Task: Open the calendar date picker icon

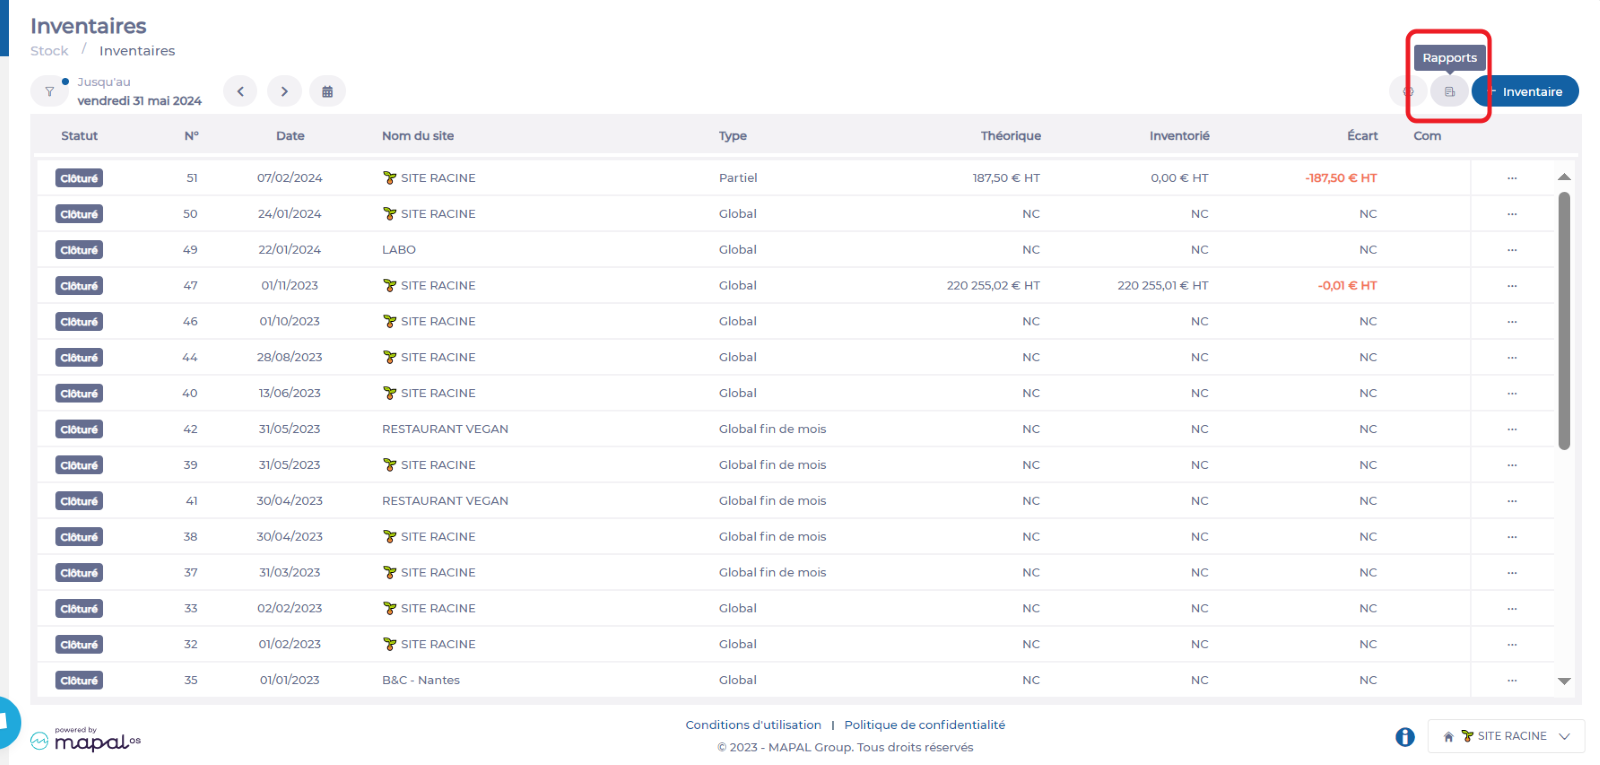Action: (x=327, y=91)
